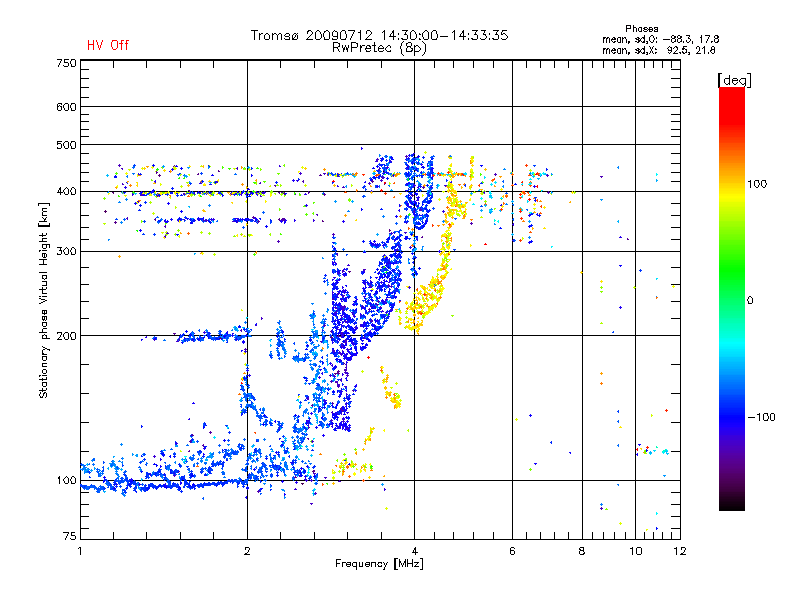Click the 'Frequency [MHz]' axis title
Image resolution: width=800 pixels, height=600 pixels.
[x=379, y=564]
